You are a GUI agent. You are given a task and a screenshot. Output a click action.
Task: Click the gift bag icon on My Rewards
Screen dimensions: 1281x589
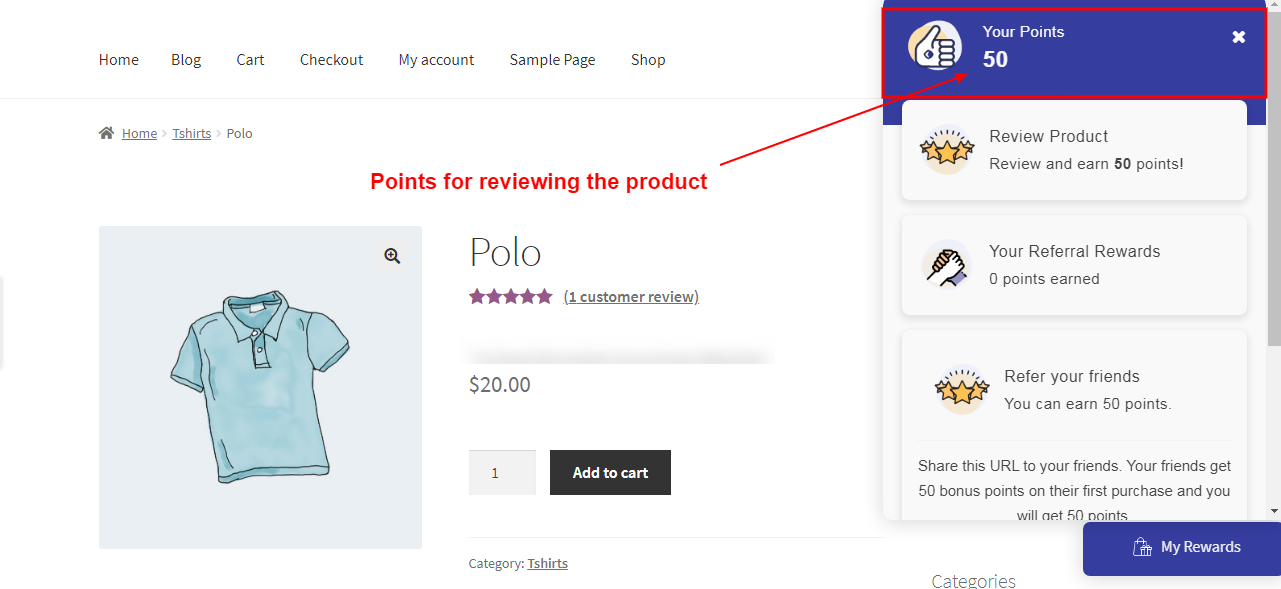click(x=1142, y=547)
